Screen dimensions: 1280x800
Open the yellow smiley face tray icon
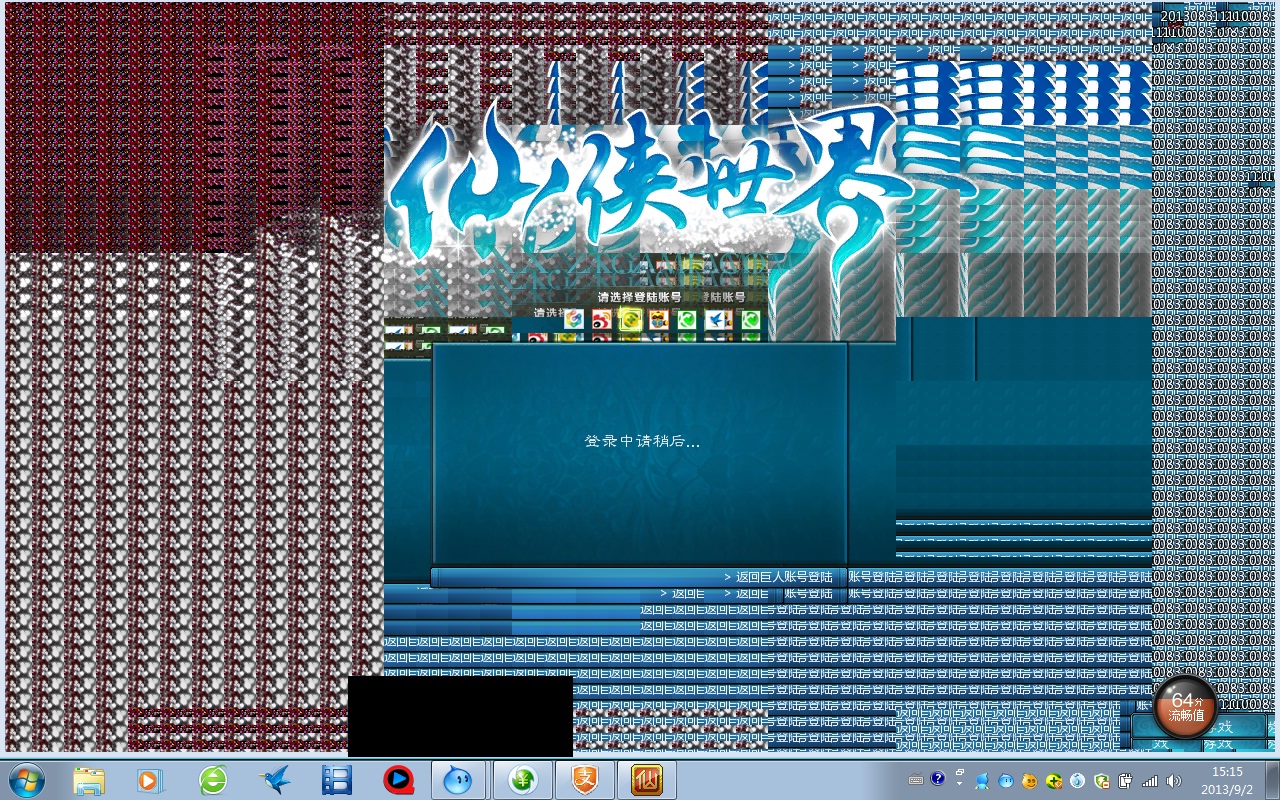[x=1030, y=781]
